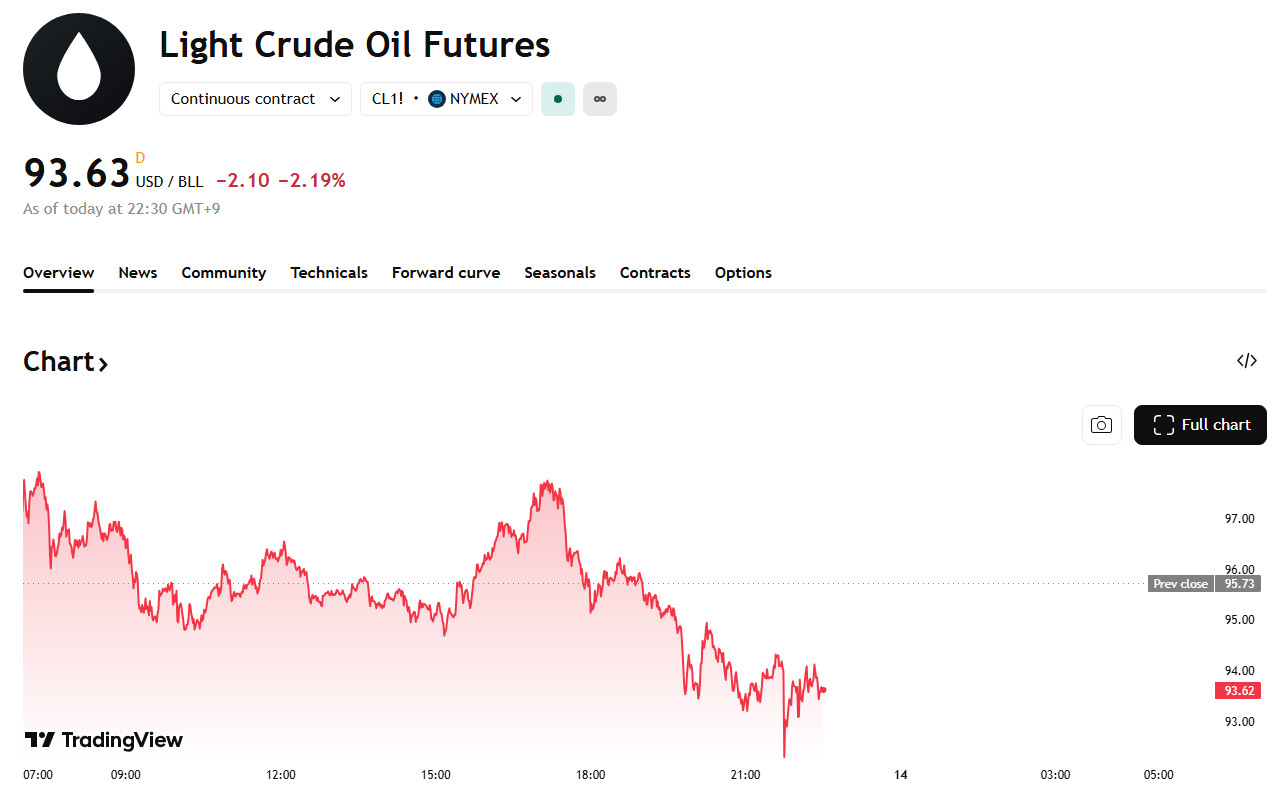Click the Prev close price label
Screen dimensions: 1287x798
pos(1180,584)
